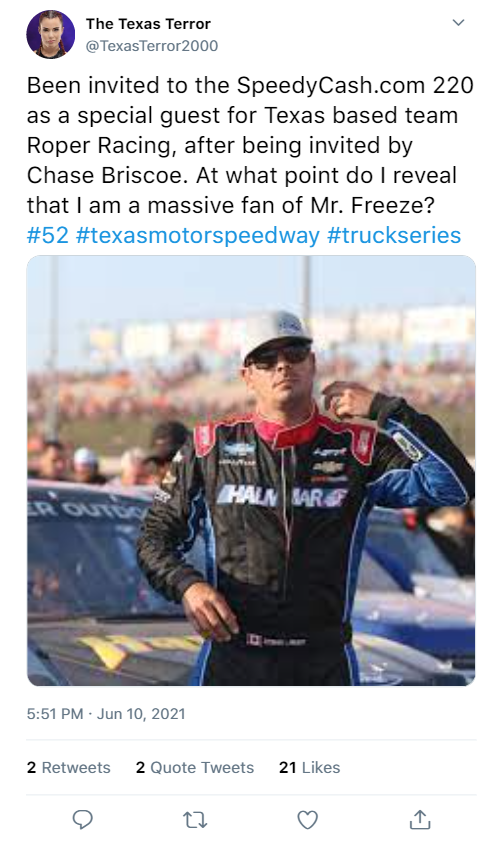Image resolution: width=480 pixels, height=844 pixels.
Task: Enlarge the attached race driver photo
Action: pos(251,470)
